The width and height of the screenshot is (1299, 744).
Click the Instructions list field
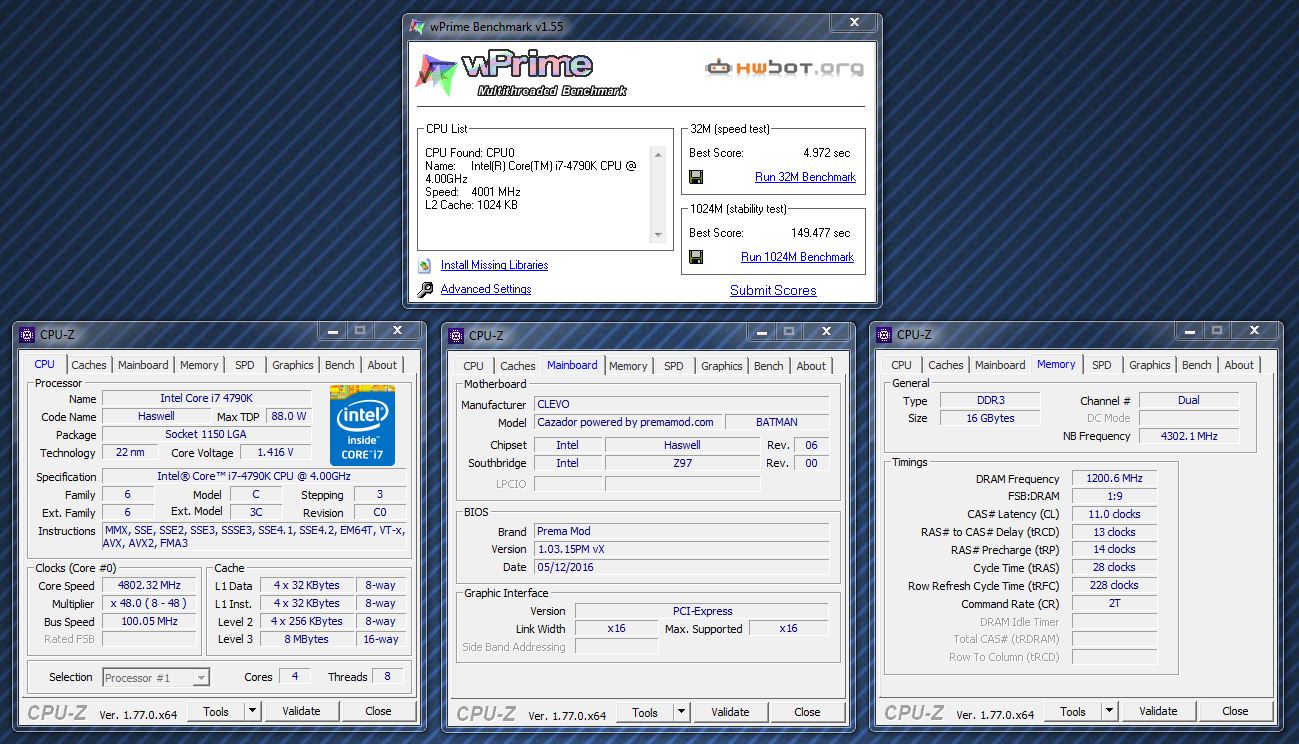pyautogui.click(x=255, y=537)
